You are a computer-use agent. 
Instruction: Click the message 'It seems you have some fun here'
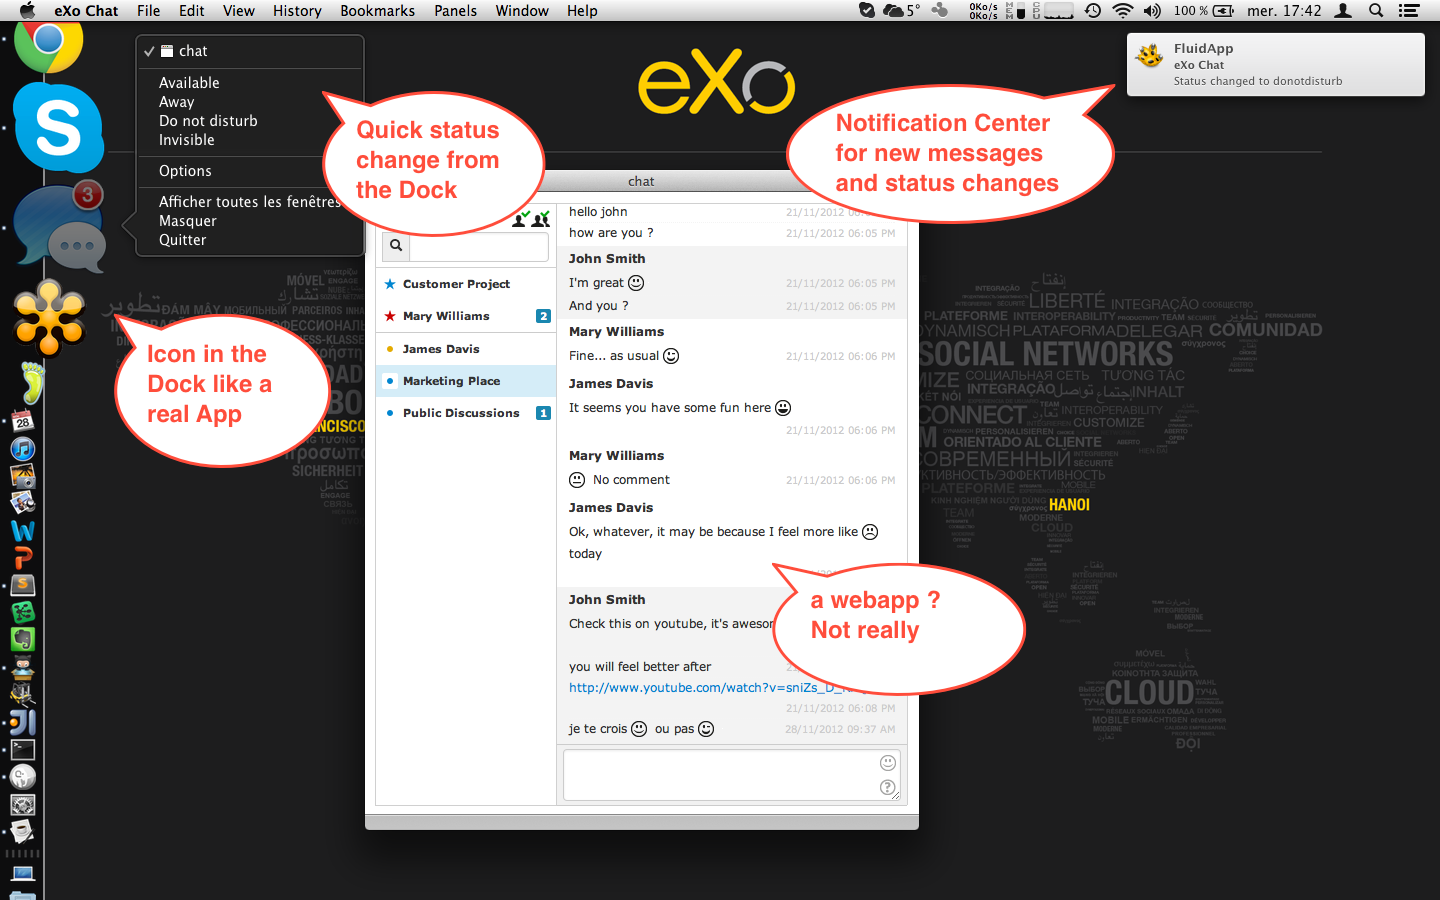(670, 408)
